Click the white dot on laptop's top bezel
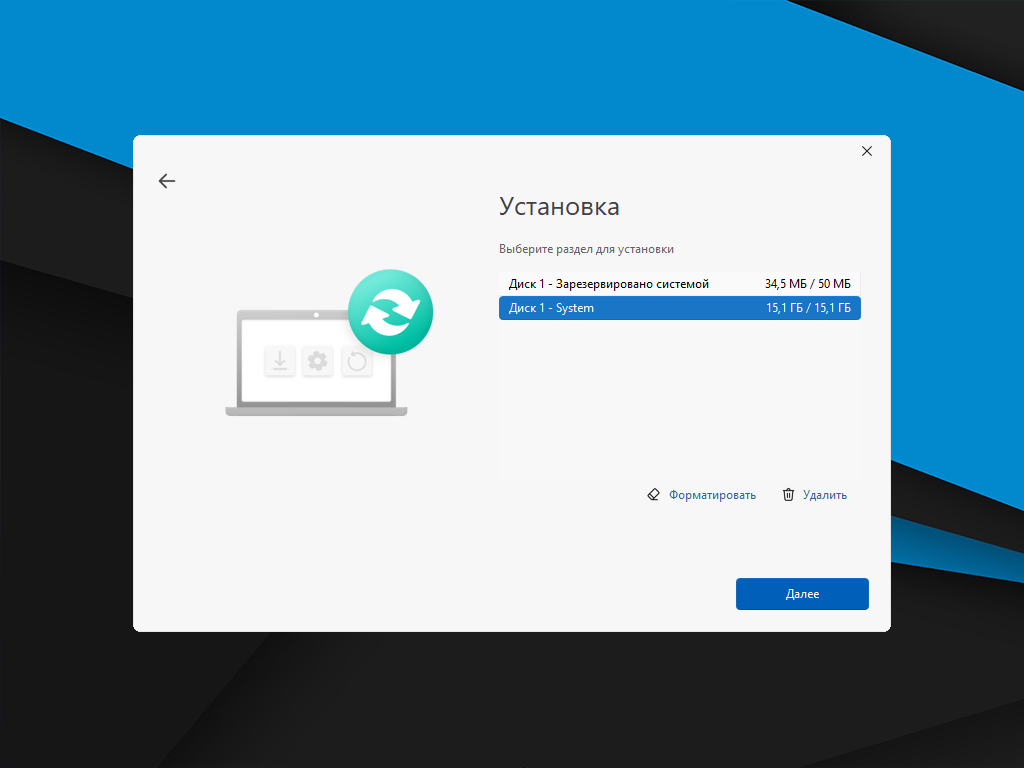 coord(316,315)
